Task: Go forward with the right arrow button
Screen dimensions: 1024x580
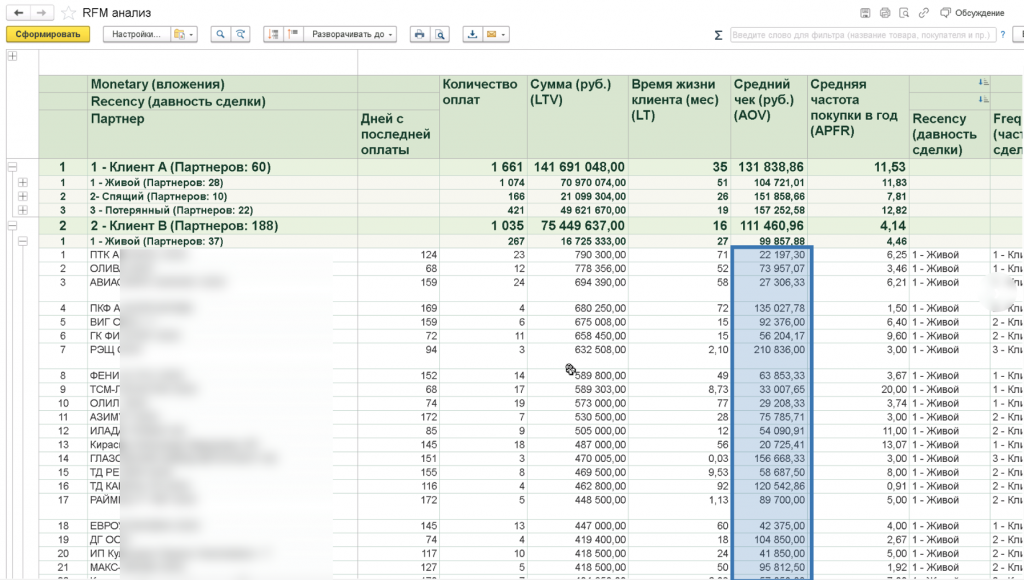Action: click(x=41, y=12)
